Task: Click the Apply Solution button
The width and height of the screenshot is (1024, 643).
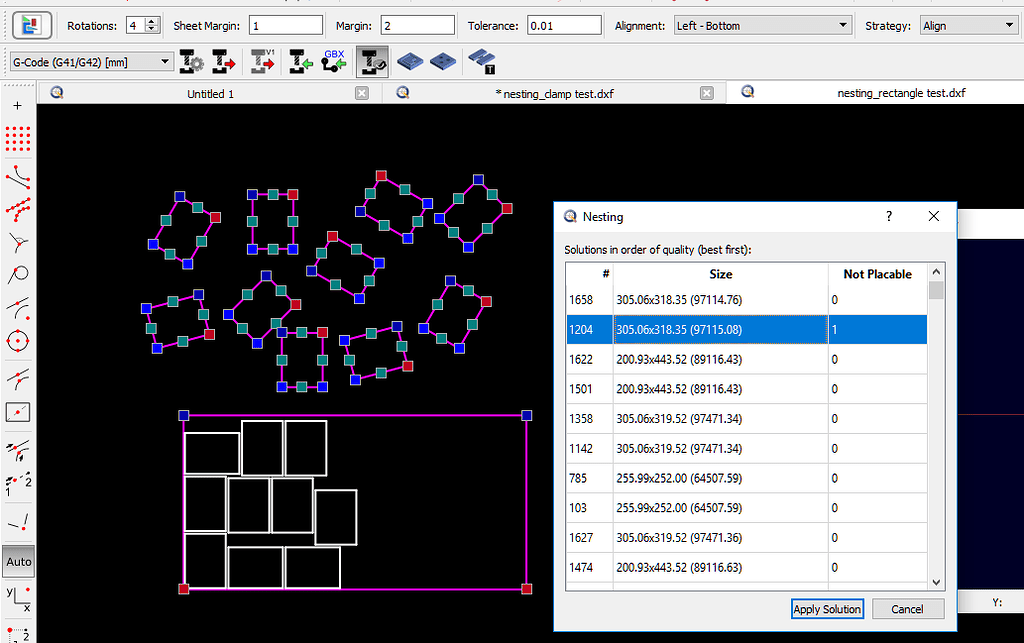Action: pyautogui.click(x=827, y=609)
